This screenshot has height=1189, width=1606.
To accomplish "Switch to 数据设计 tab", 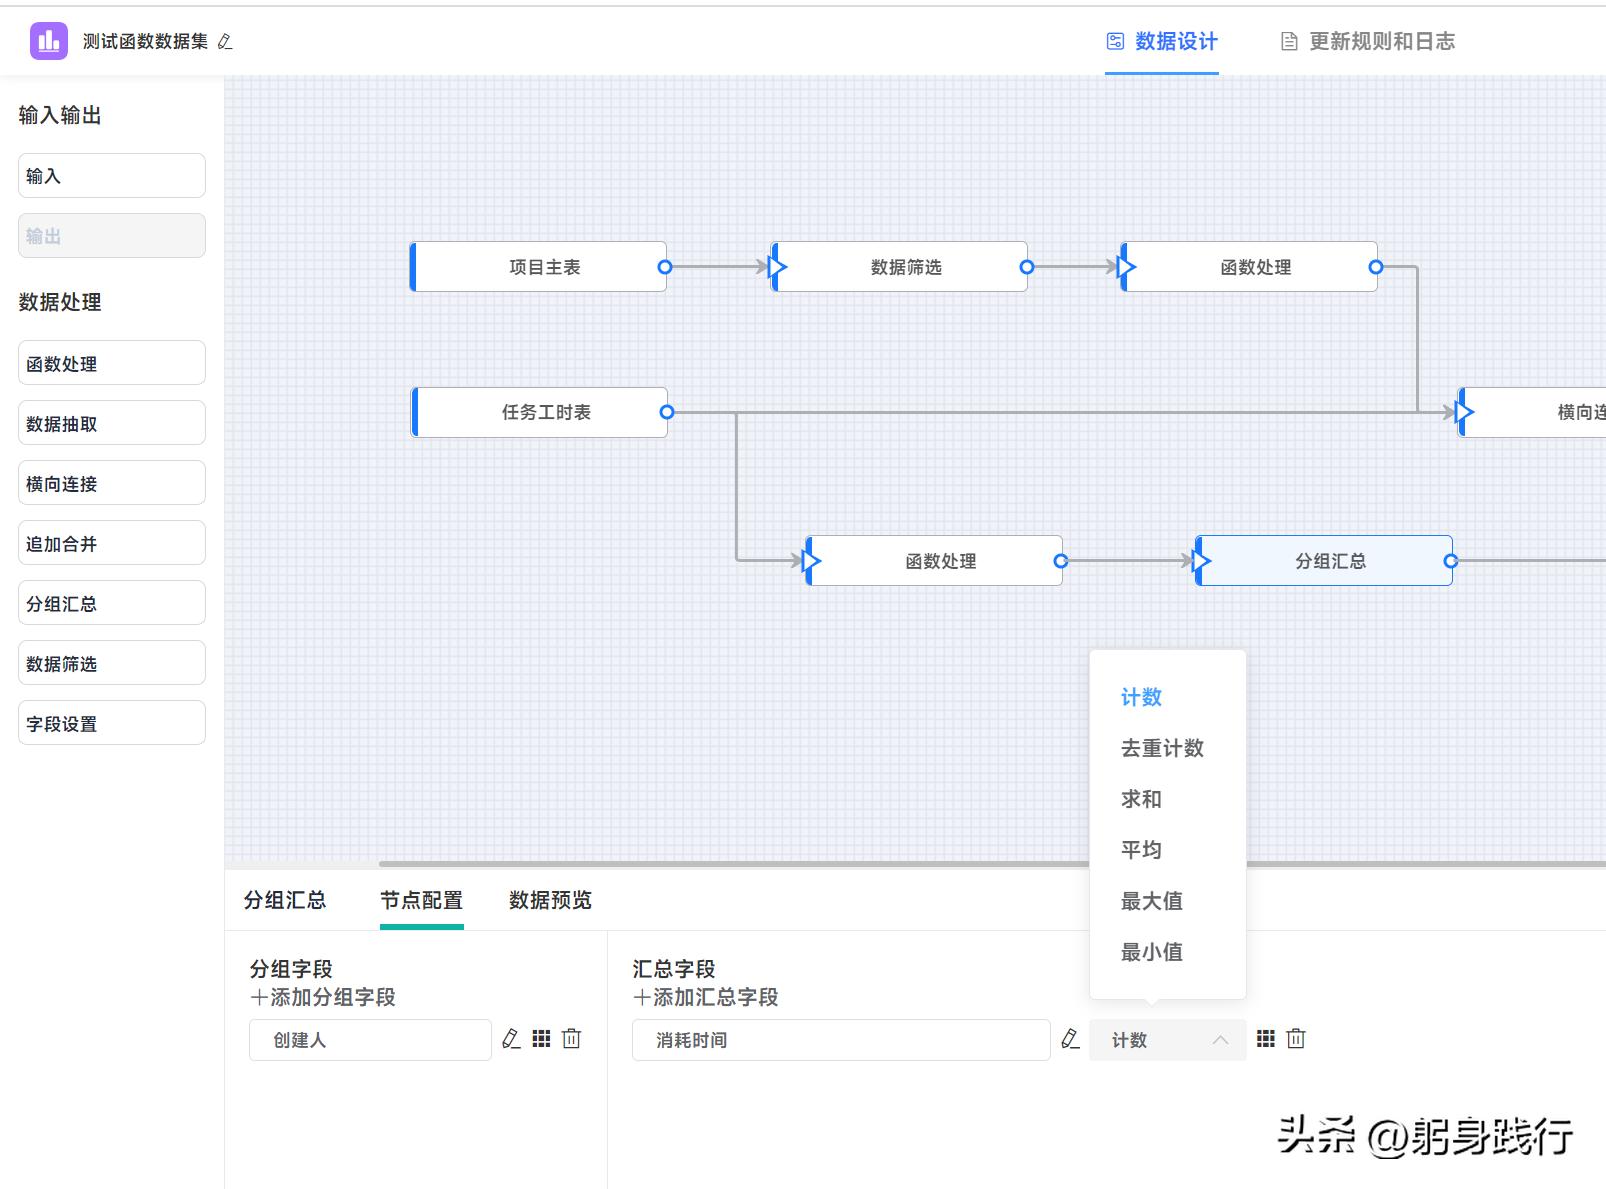I will pos(1162,41).
